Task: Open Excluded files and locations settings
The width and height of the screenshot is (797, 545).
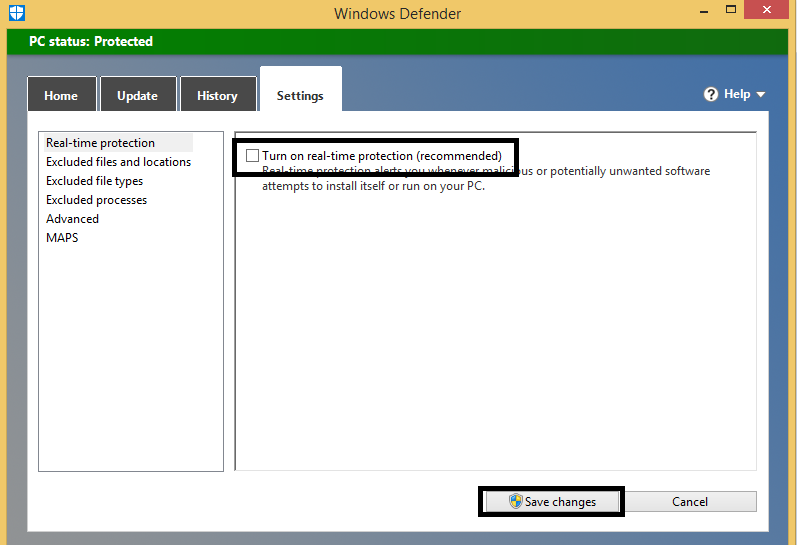Action: point(118,162)
